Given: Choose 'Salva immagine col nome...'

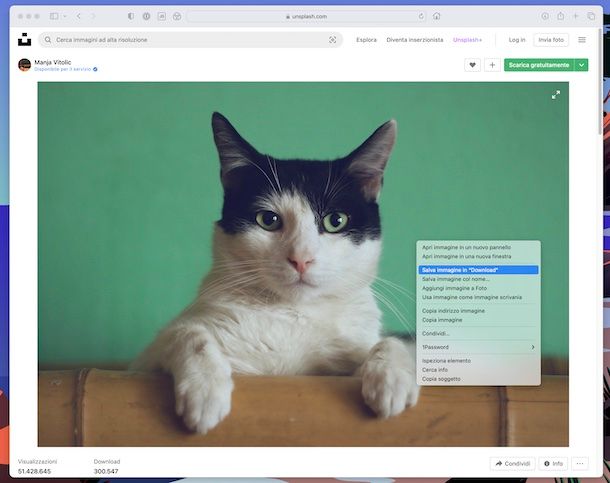Looking at the screenshot, I should pyautogui.click(x=479, y=279).
